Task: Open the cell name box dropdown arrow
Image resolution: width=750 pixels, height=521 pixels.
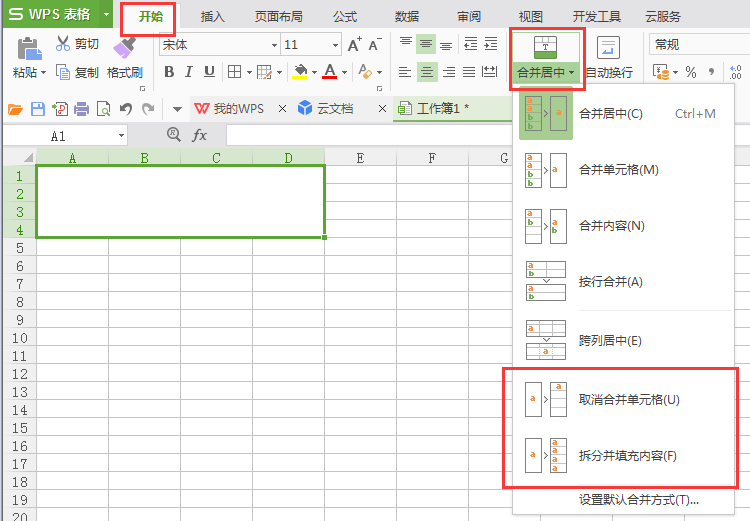Action: click(122, 136)
